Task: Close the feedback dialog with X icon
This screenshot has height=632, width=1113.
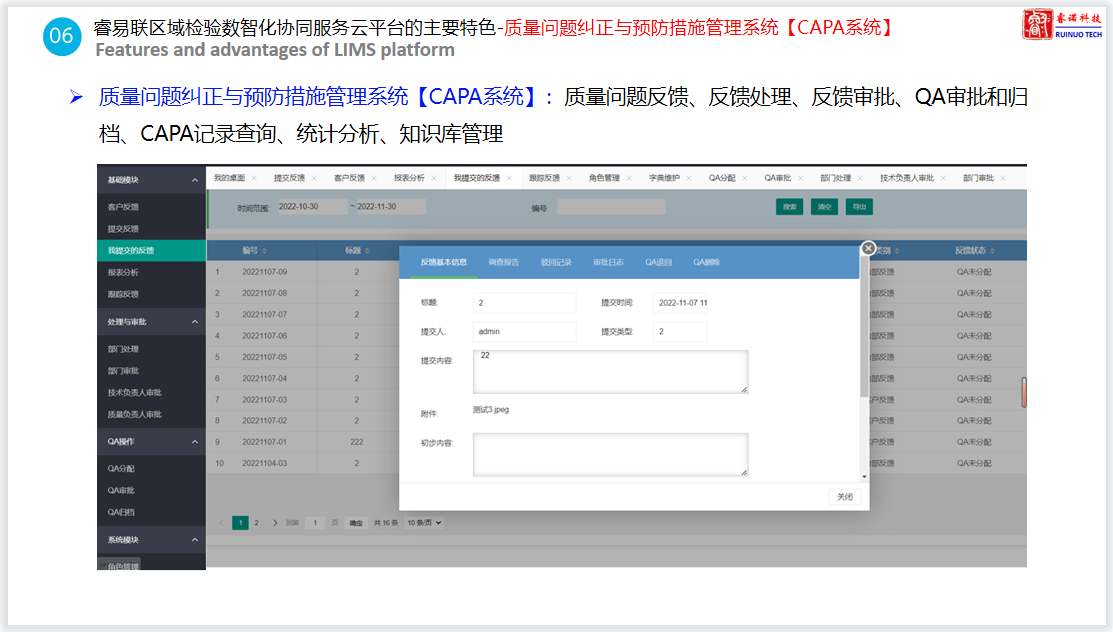Action: click(x=868, y=248)
